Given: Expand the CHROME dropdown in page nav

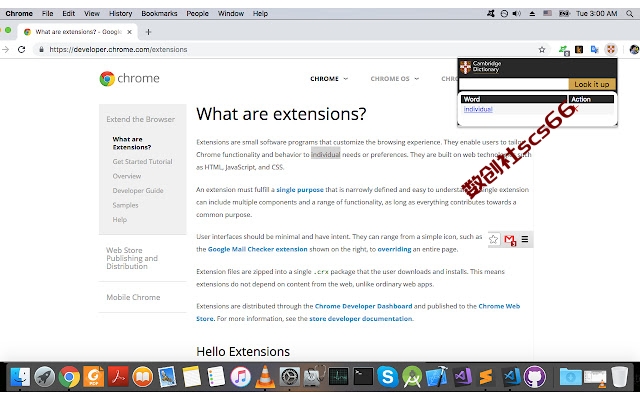Looking at the screenshot, I should 329,79.
